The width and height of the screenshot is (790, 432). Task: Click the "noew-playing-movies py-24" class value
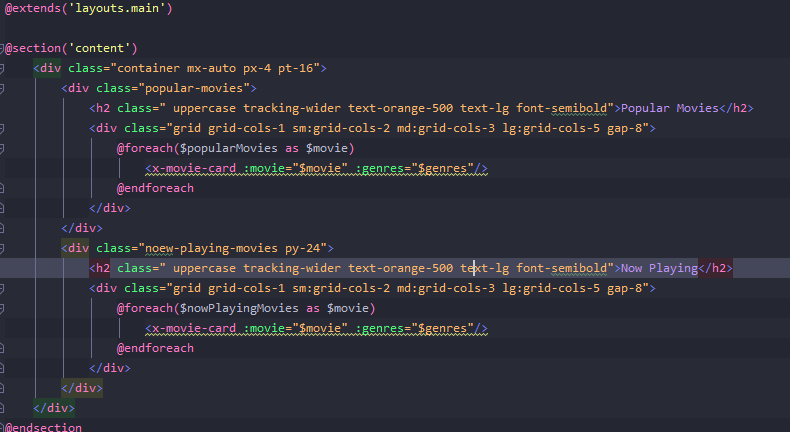tap(233, 248)
